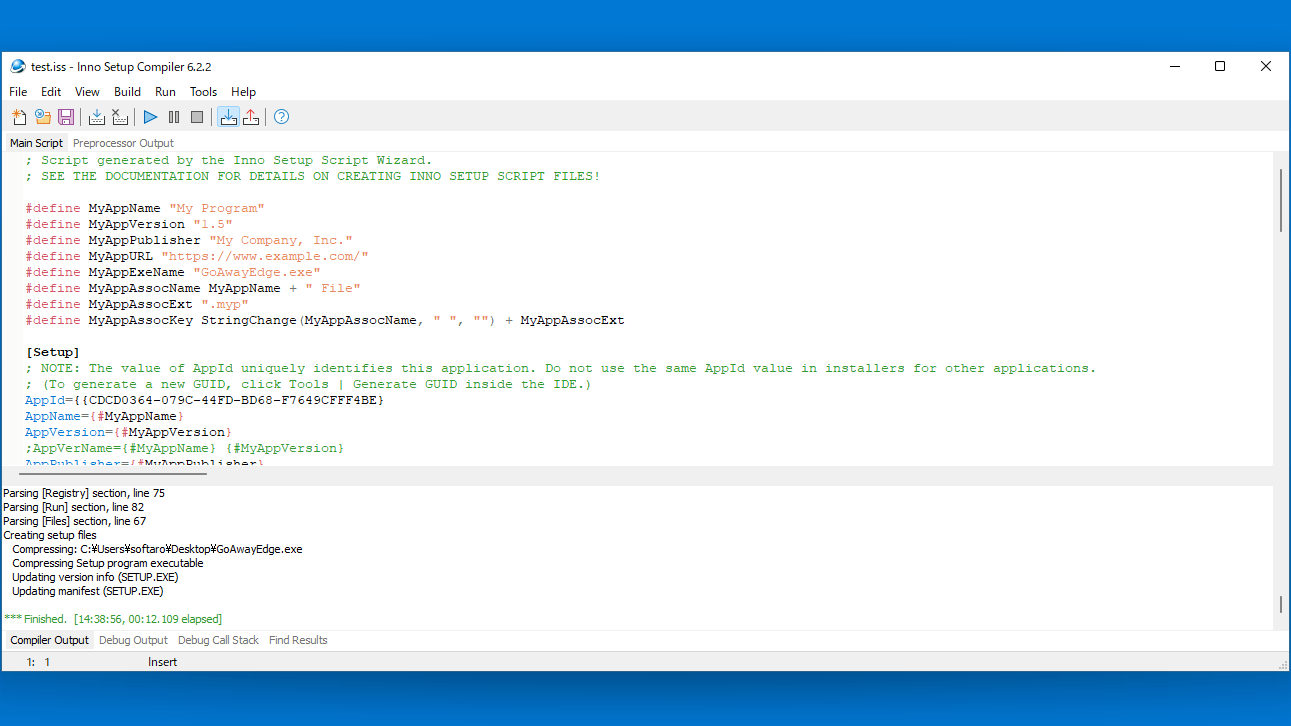This screenshot has width=1291, height=726.
Task: Click the "My Program" string value
Action: click(x=217, y=208)
